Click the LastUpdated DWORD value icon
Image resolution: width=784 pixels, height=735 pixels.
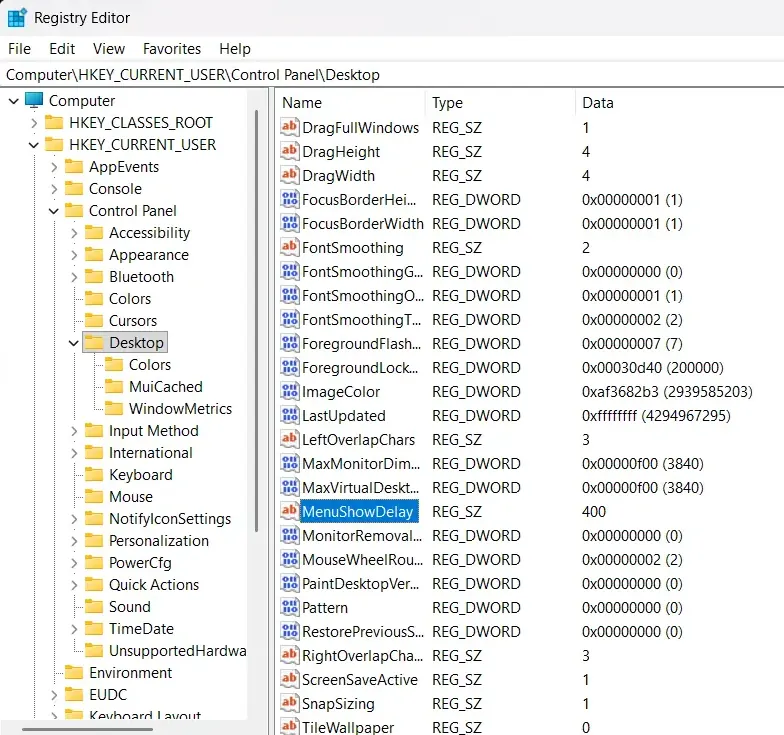click(x=290, y=415)
